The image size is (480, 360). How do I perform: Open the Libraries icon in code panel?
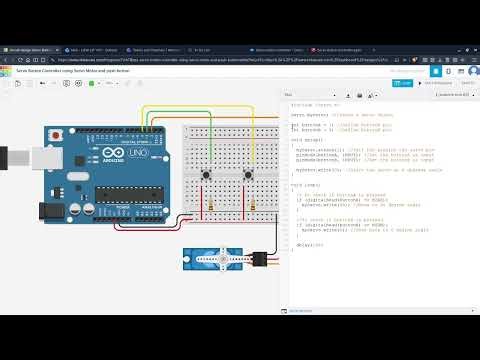360,96
